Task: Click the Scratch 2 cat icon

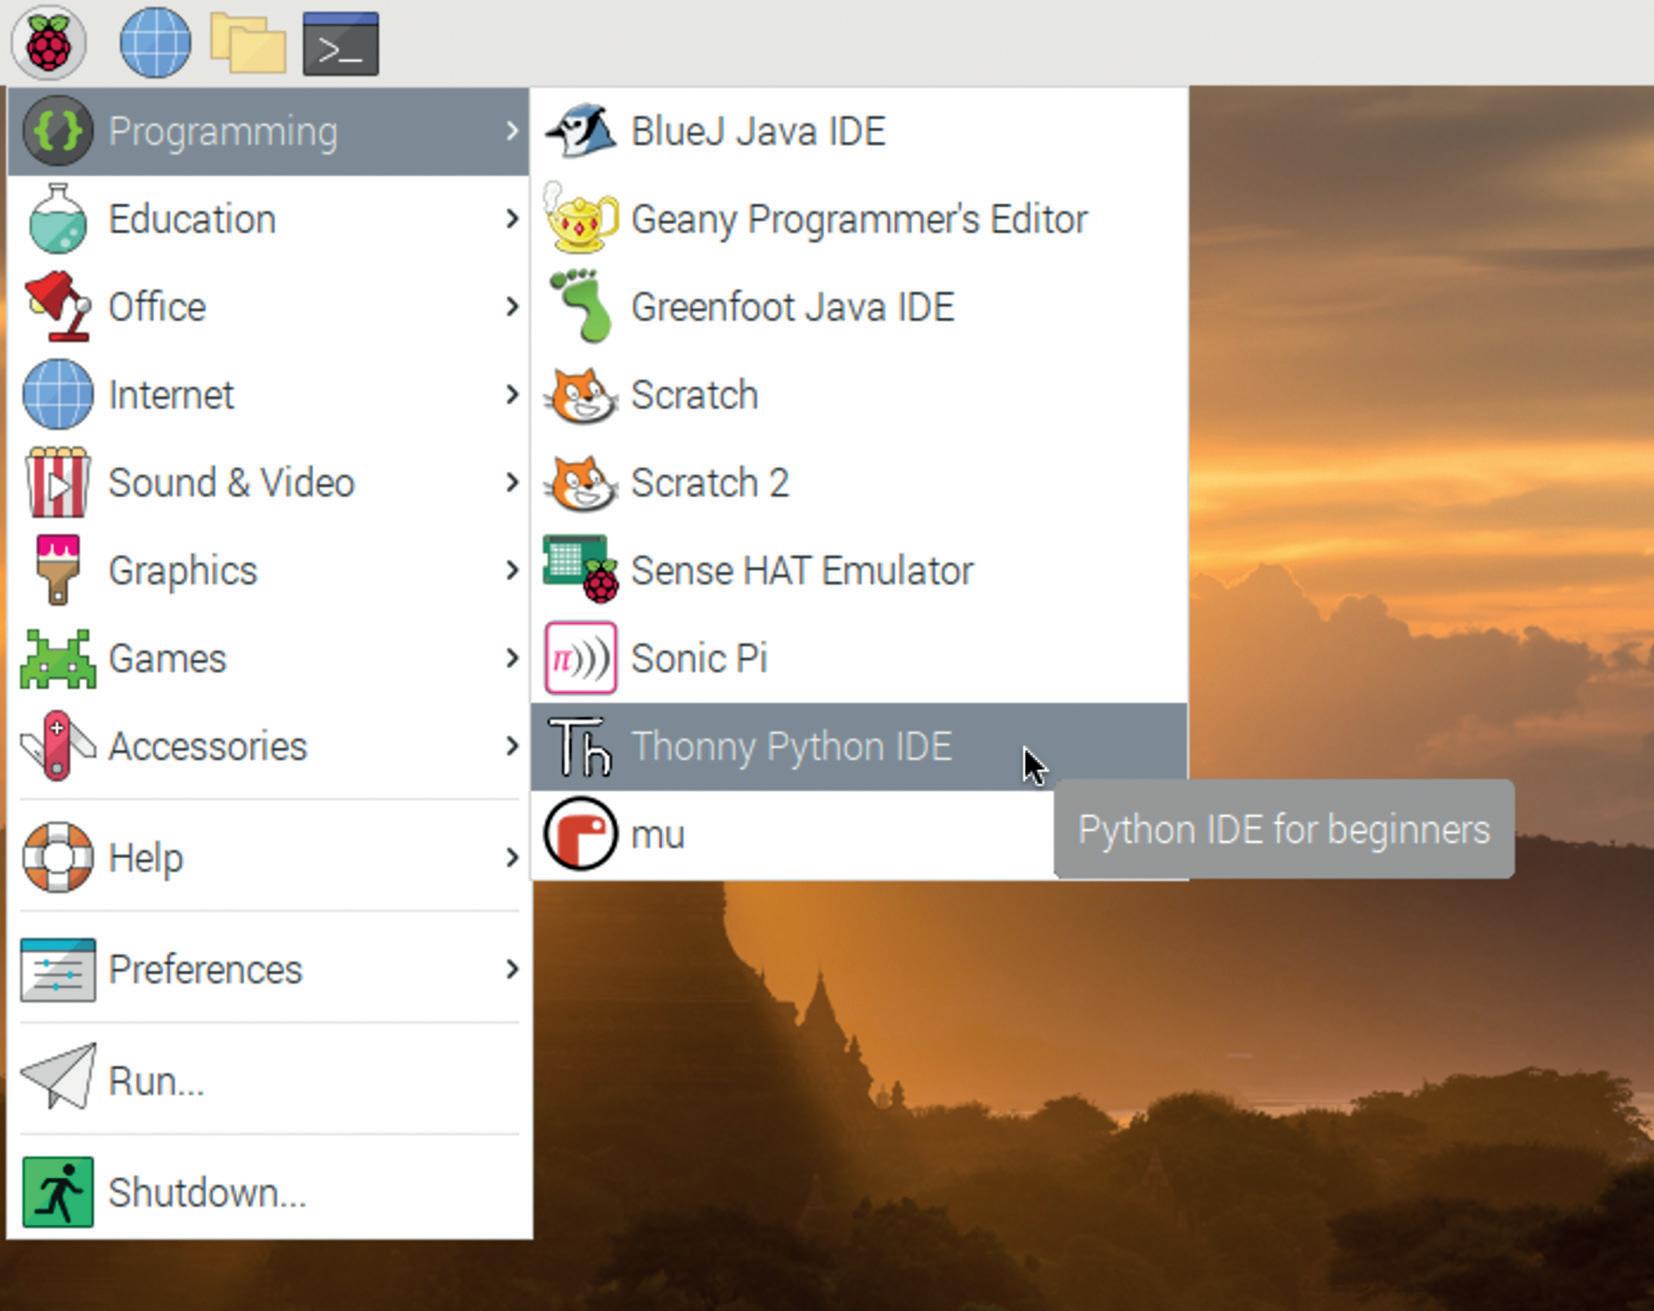Action: point(581,483)
